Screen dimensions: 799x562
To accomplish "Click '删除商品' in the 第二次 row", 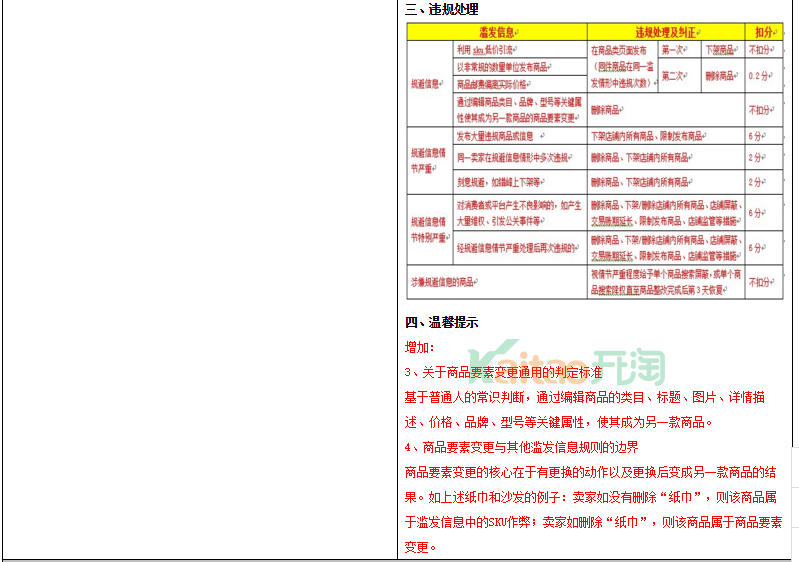I will click(x=723, y=76).
